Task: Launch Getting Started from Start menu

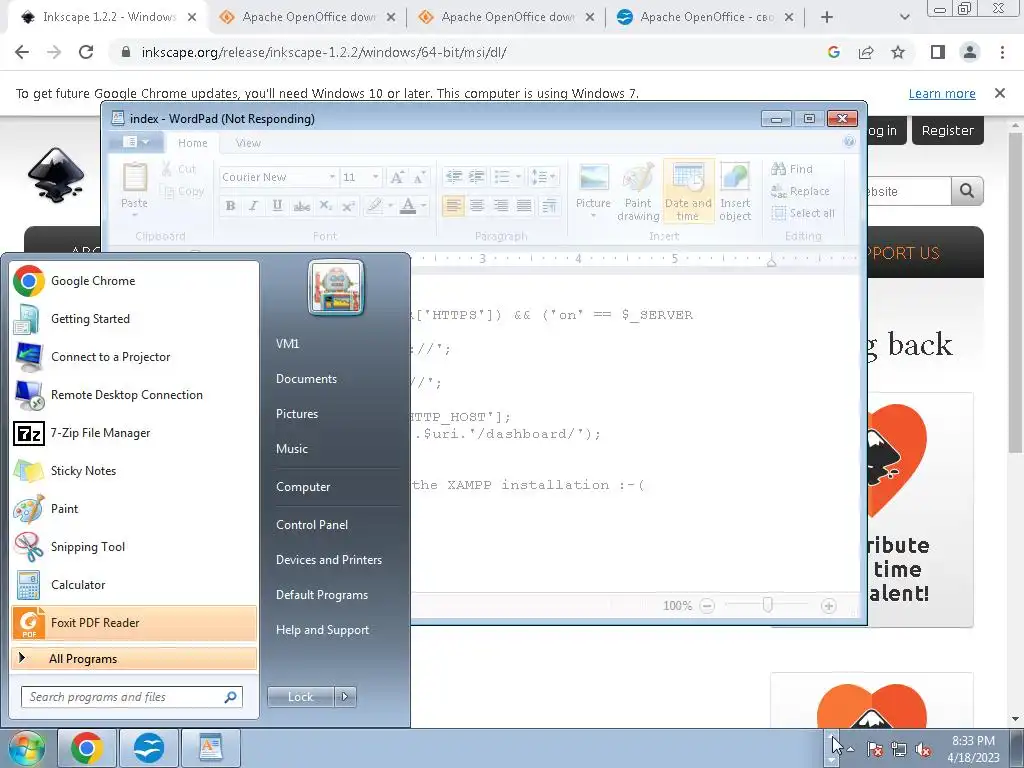Action: tap(134, 319)
